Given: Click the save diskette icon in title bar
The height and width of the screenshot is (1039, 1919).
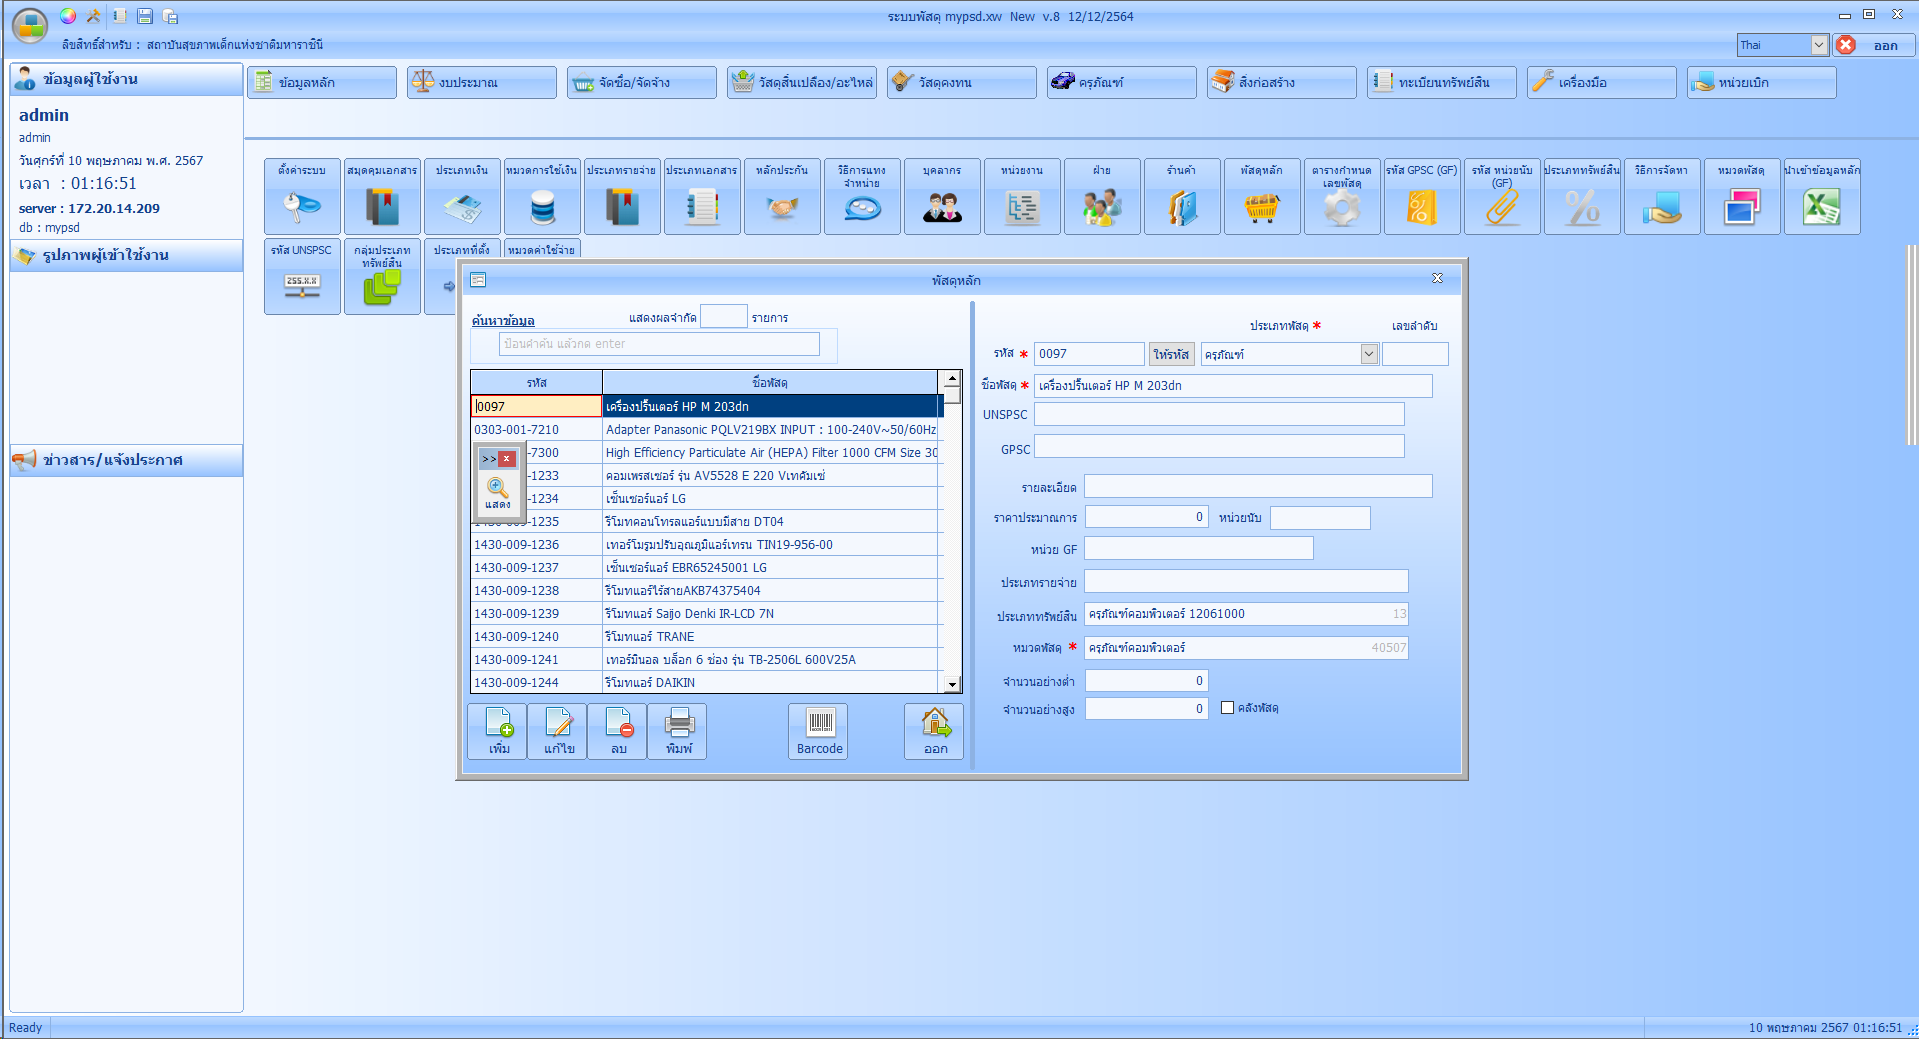Looking at the screenshot, I should click(145, 16).
